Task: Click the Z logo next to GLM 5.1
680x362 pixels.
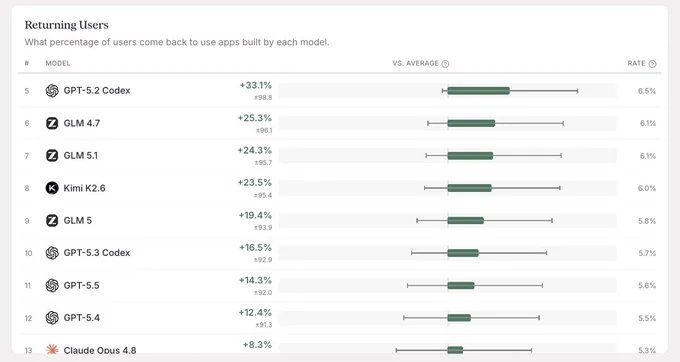Action: click(x=52, y=156)
